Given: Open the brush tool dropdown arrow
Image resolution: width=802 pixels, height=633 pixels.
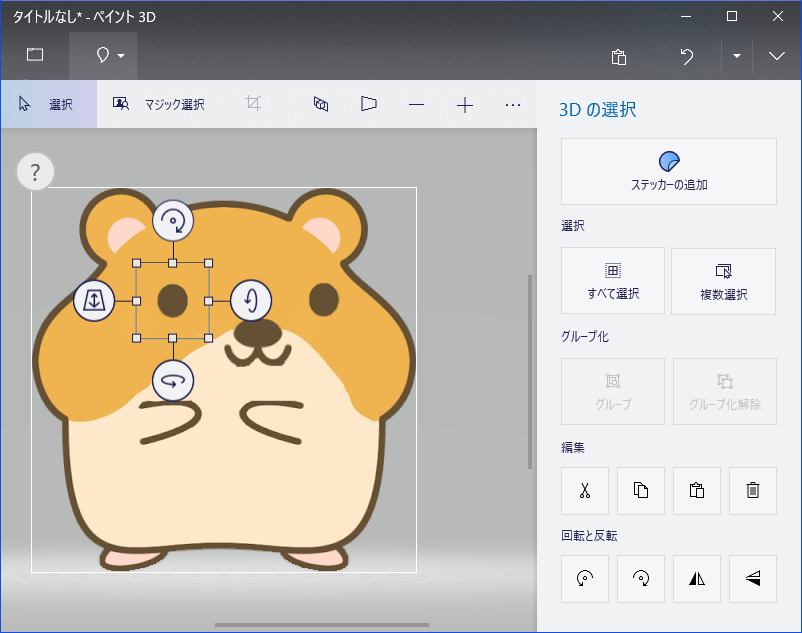Looking at the screenshot, I should pos(119,57).
